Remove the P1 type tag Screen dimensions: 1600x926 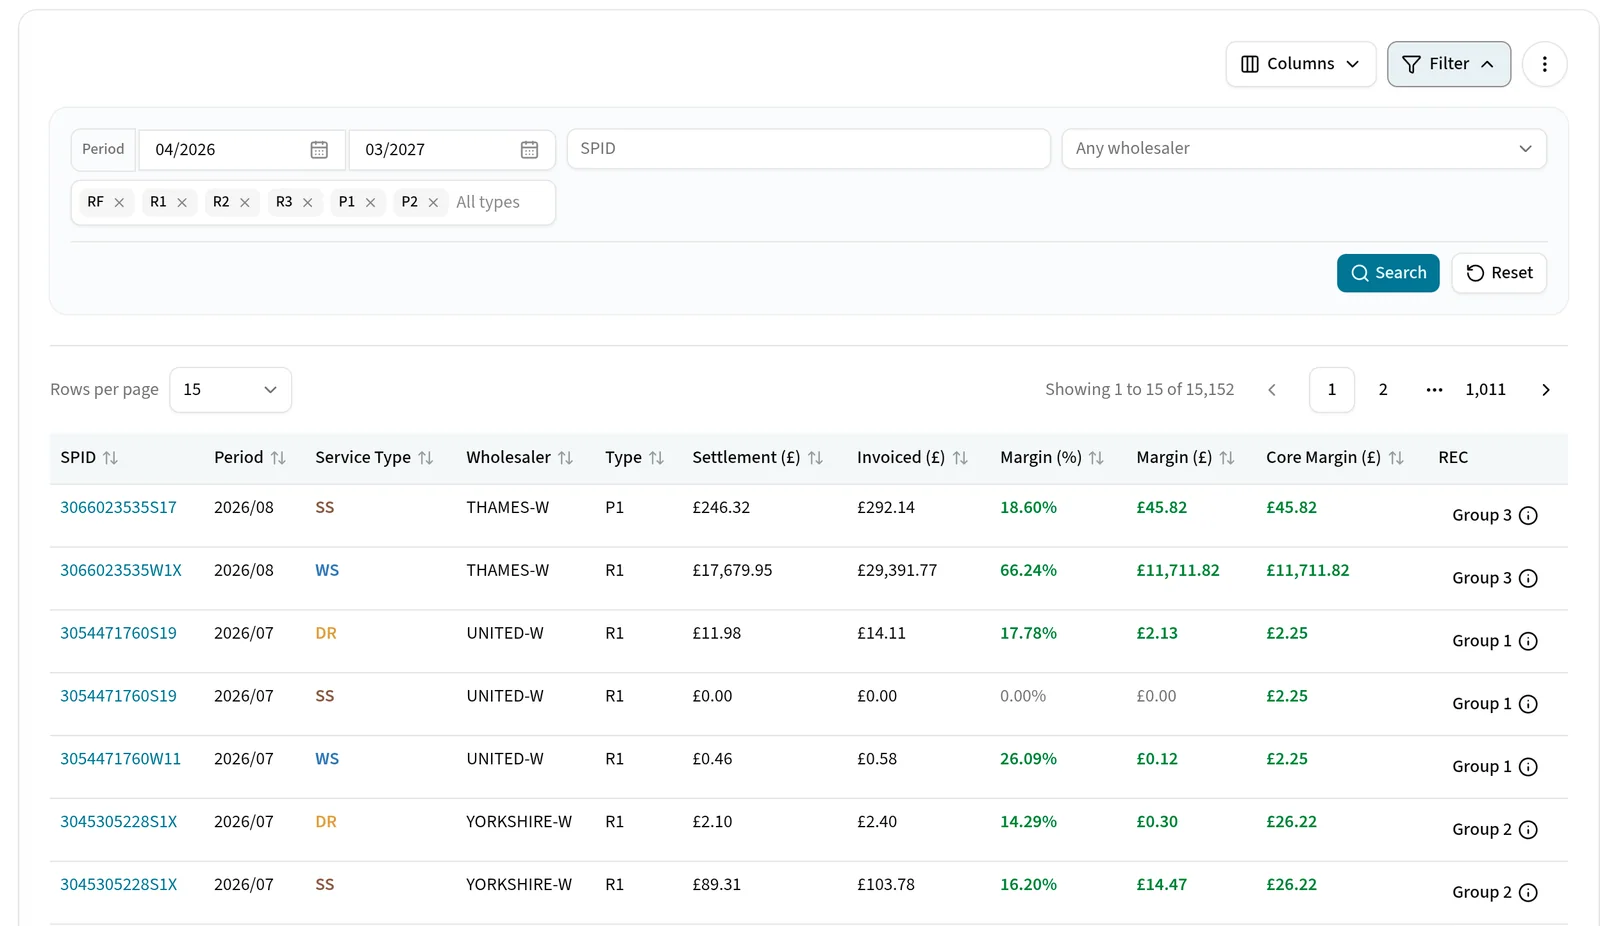[x=370, y=203]
